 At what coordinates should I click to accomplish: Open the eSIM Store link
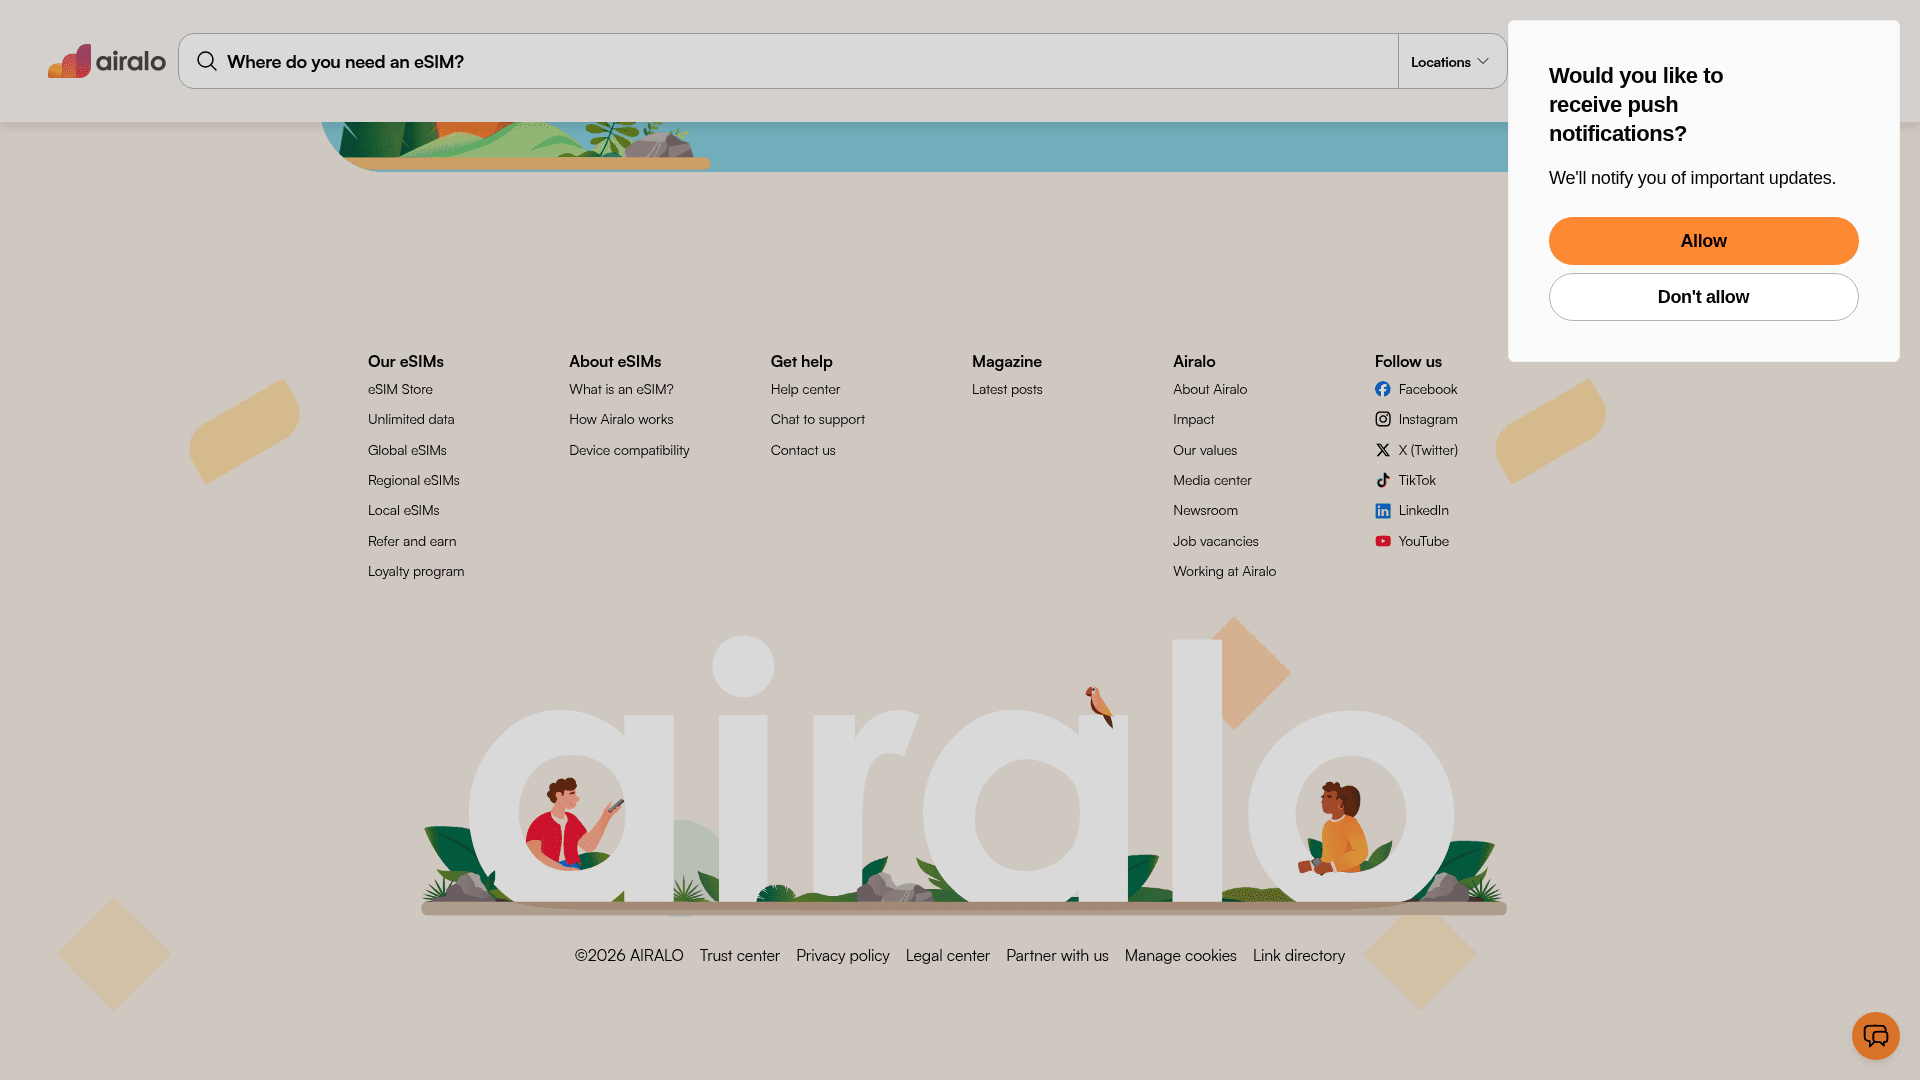click(400, 389)
